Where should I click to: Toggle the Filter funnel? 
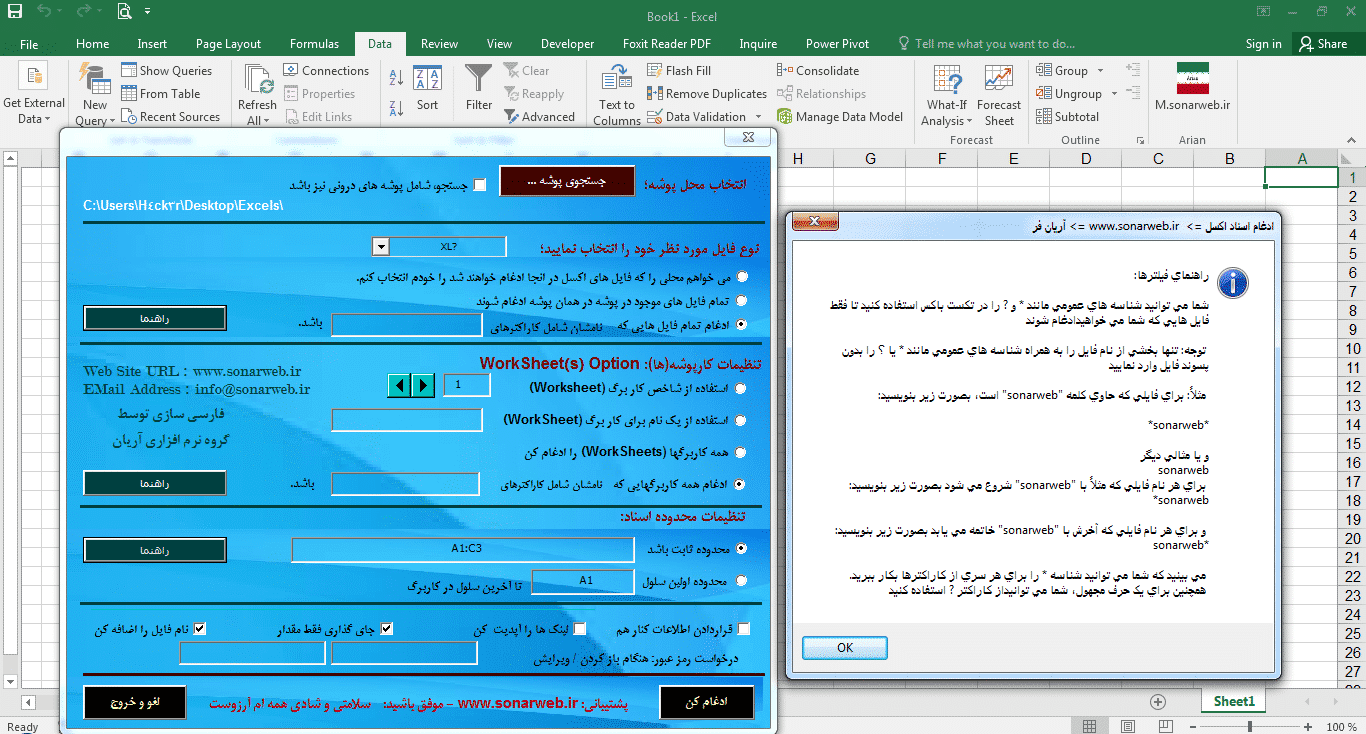coord(479,88)
